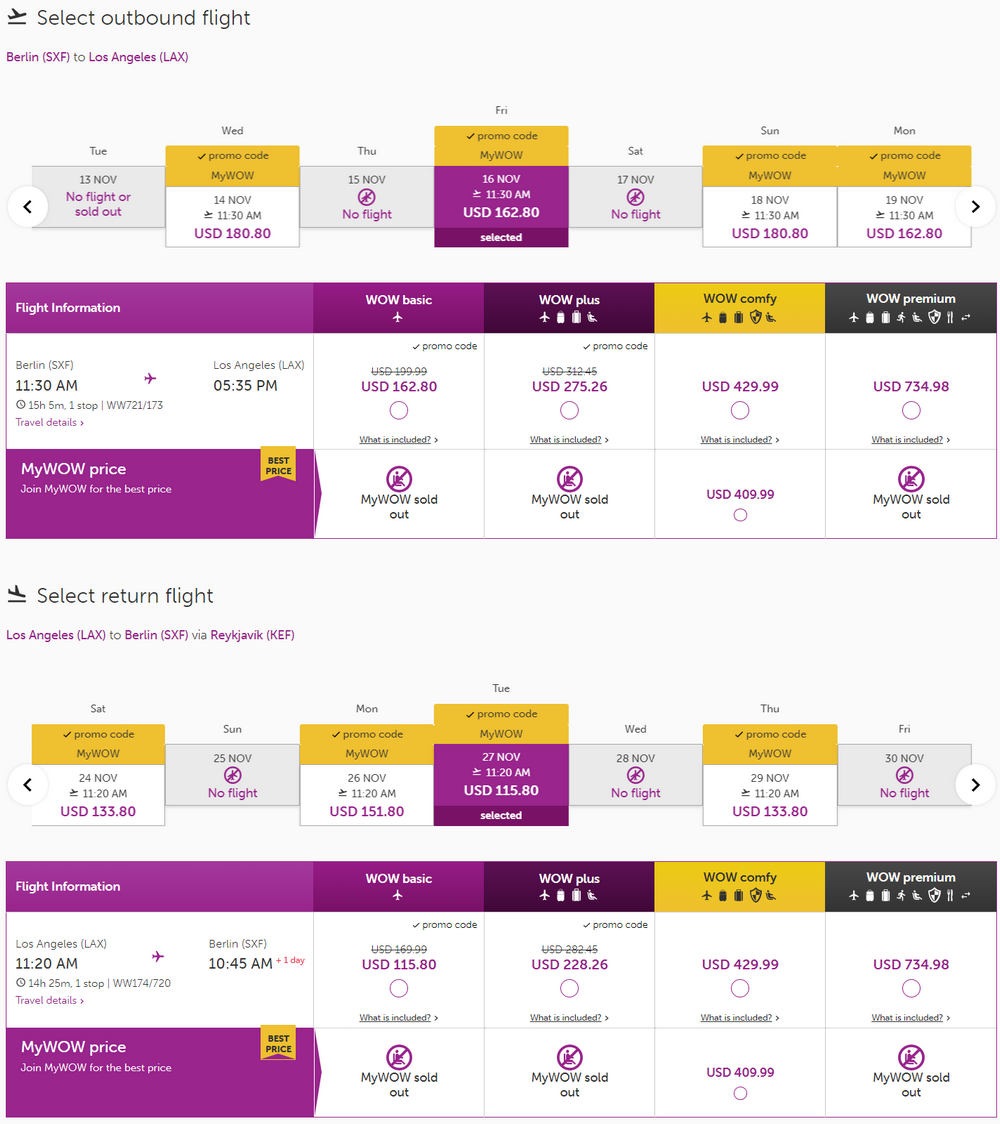Click outbound WOW comfy yellow column header
The image size is (1000, 1124).
pos(740,308)
